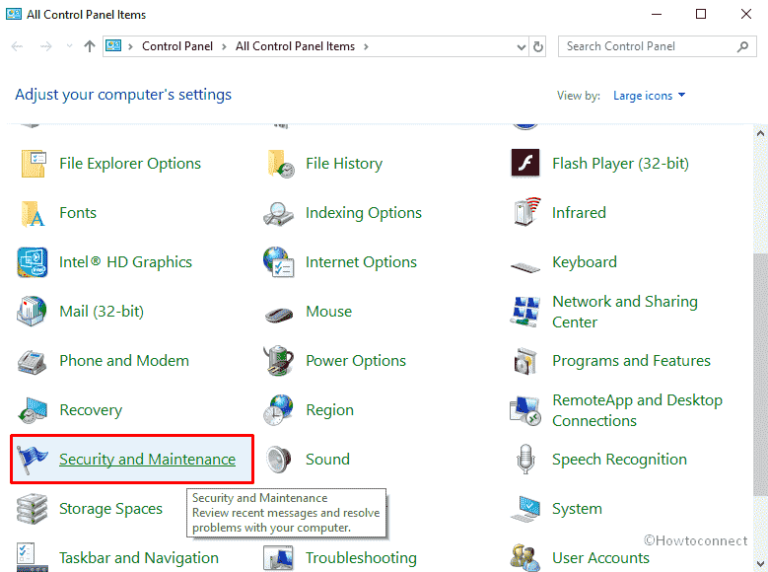Open the Fonts folder icon
Screen dimensions: 768x572
[x=33, y=213]
